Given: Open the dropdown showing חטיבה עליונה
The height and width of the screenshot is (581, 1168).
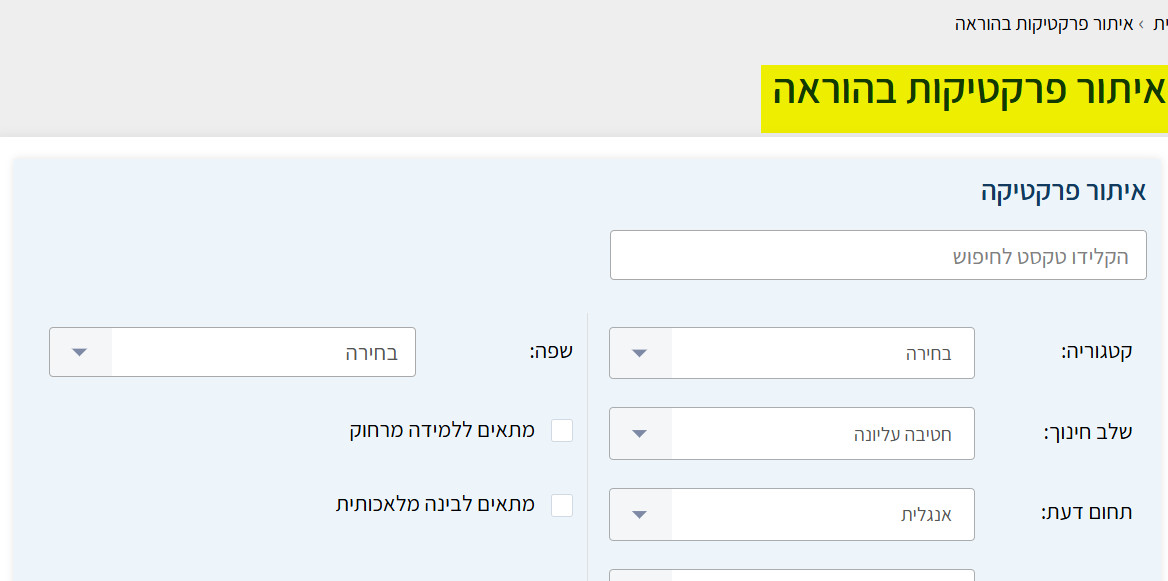Looking at the screenshot, I should 822,434.
